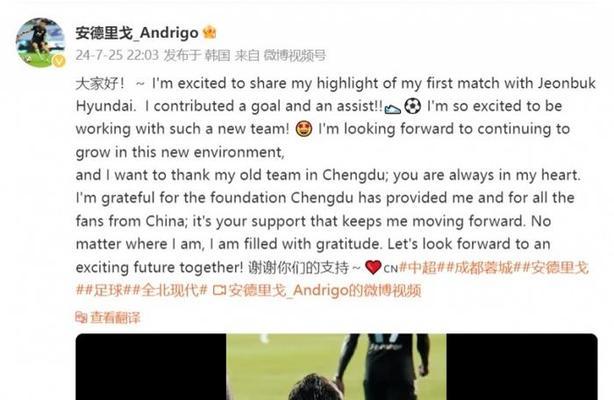
Task: Click the soccer ball emoji in post
Action: point(412,106)
